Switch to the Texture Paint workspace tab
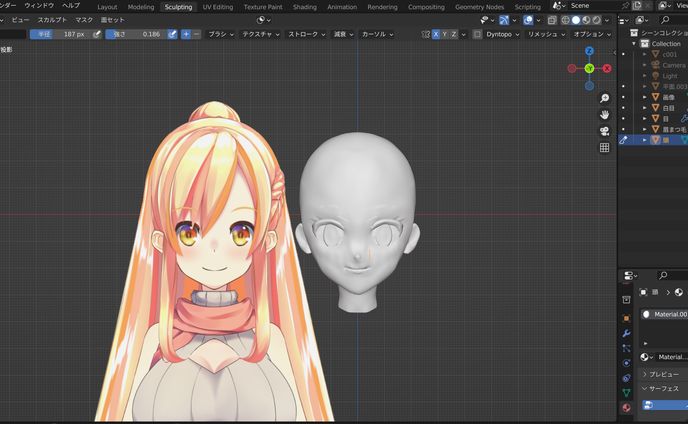The width and height of the screenshot is (688, 424). (263, 7)
